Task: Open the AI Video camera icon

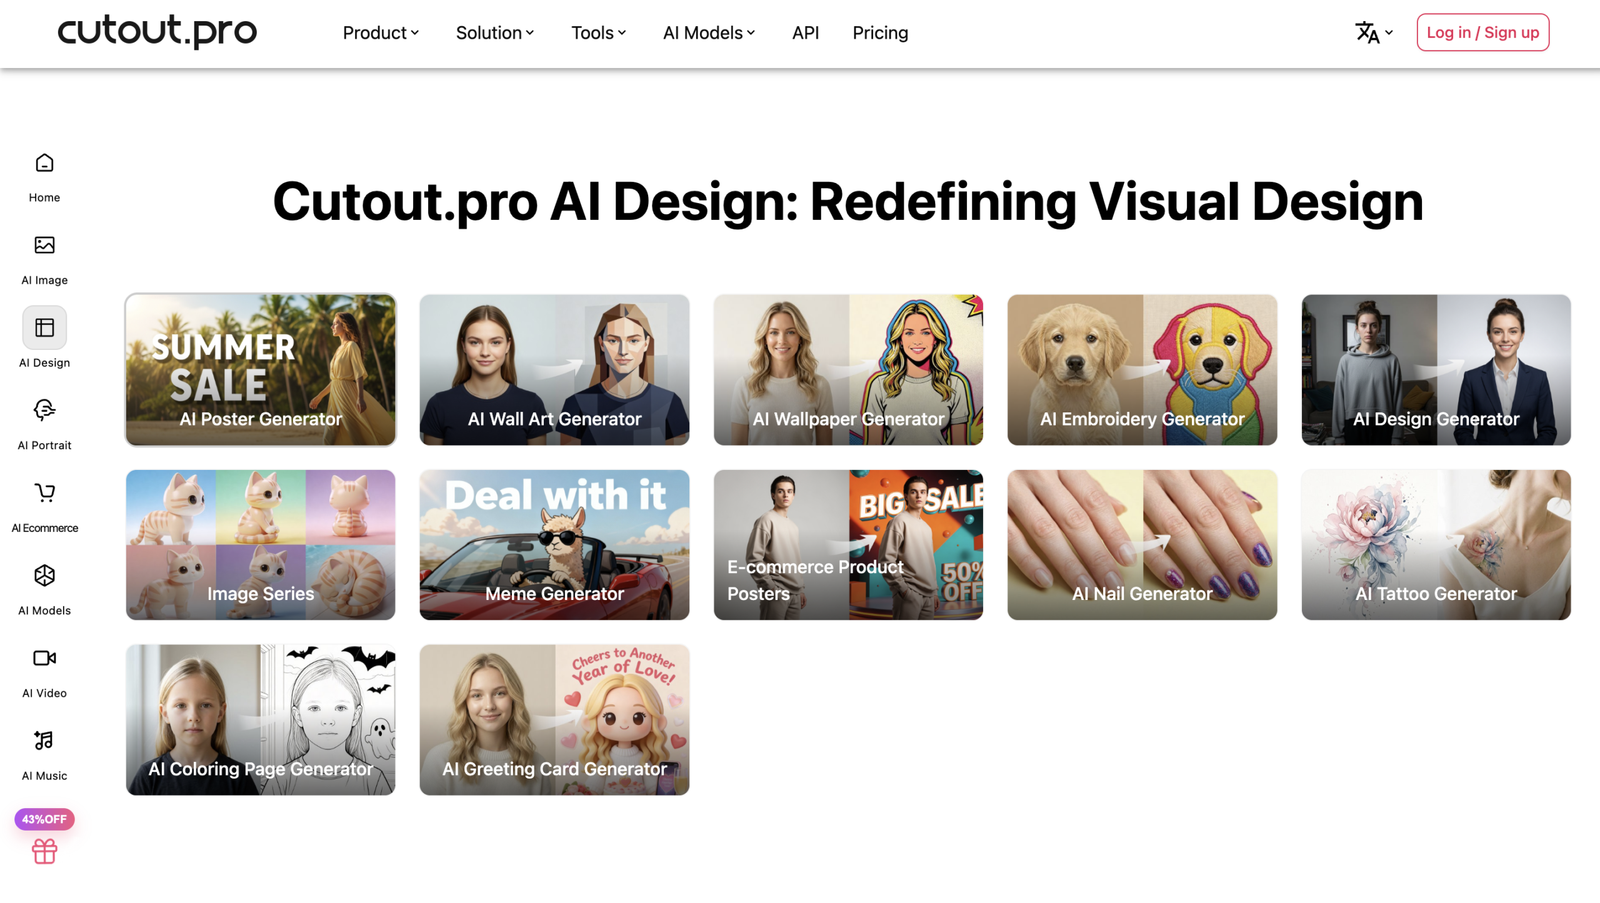Action: click(x=44, y=658)
